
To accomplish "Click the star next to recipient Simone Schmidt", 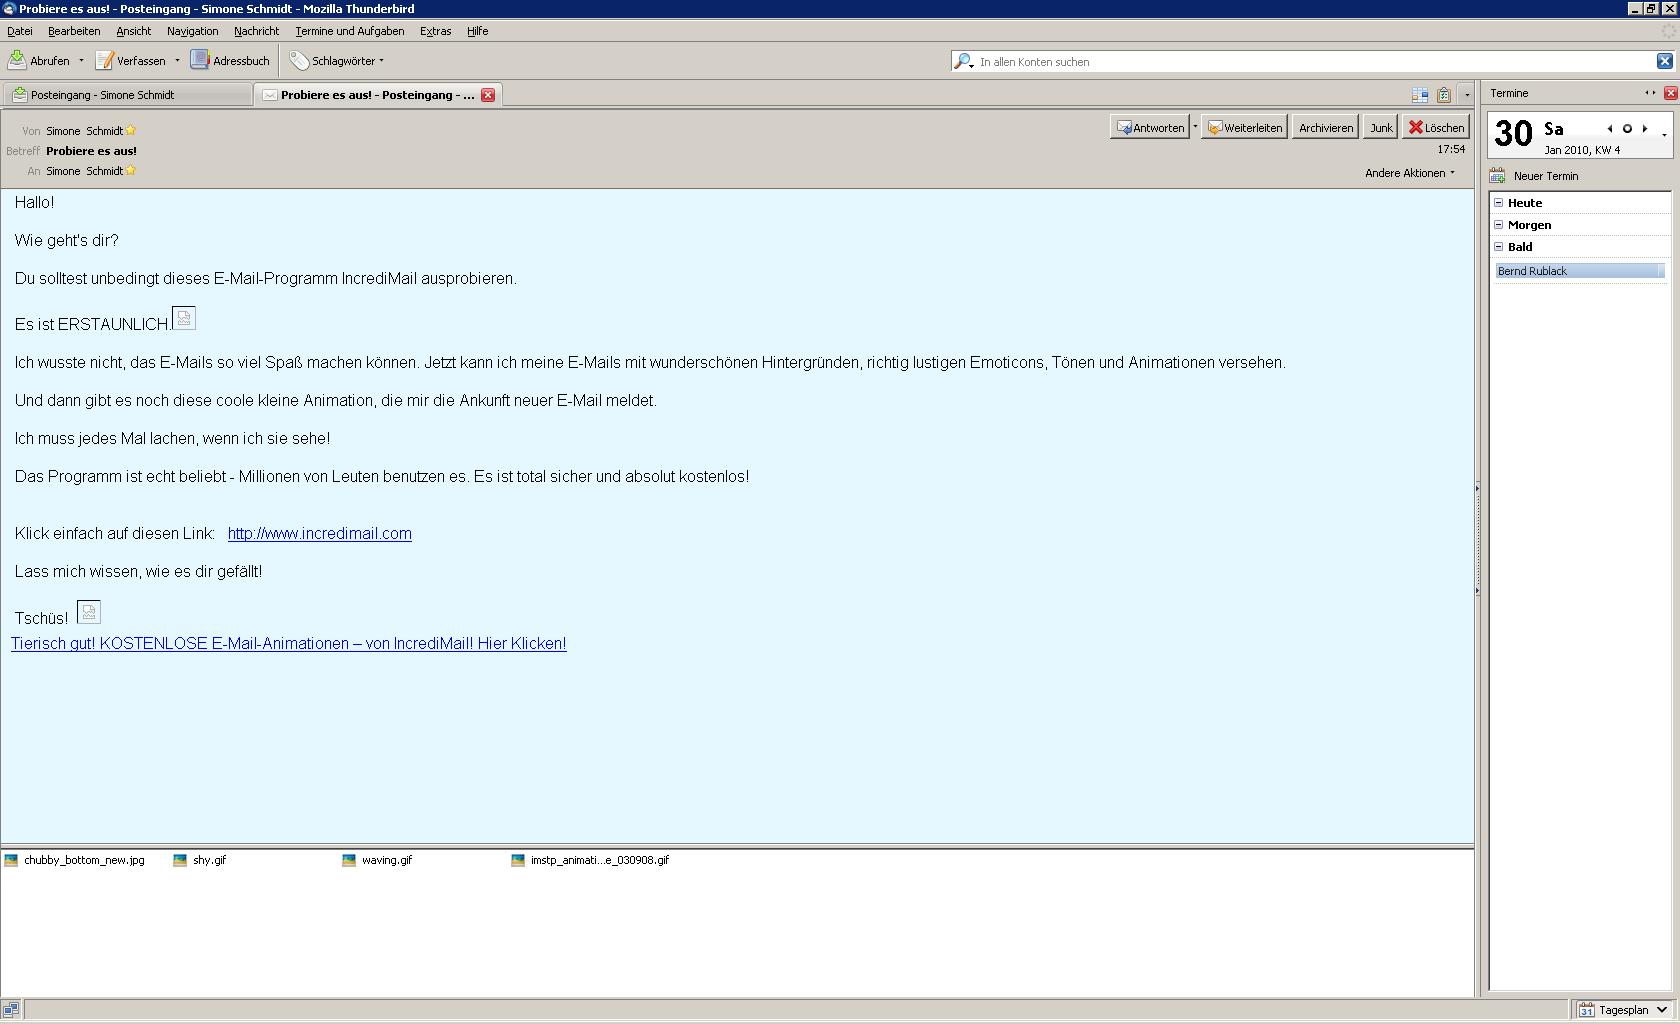I will click(131, 170).
